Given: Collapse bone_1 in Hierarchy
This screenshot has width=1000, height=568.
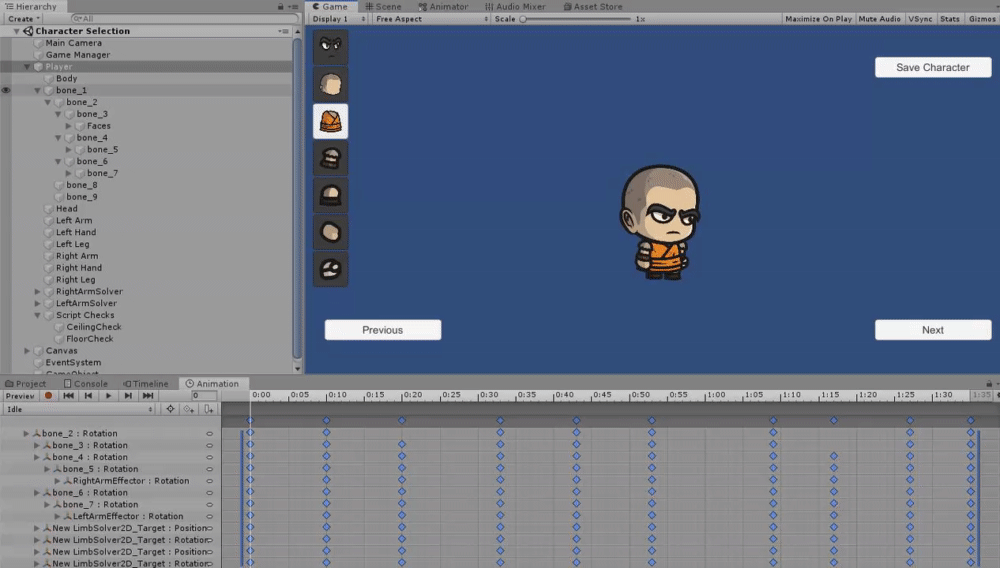Looking at the screenshot, I should point(37,91).
